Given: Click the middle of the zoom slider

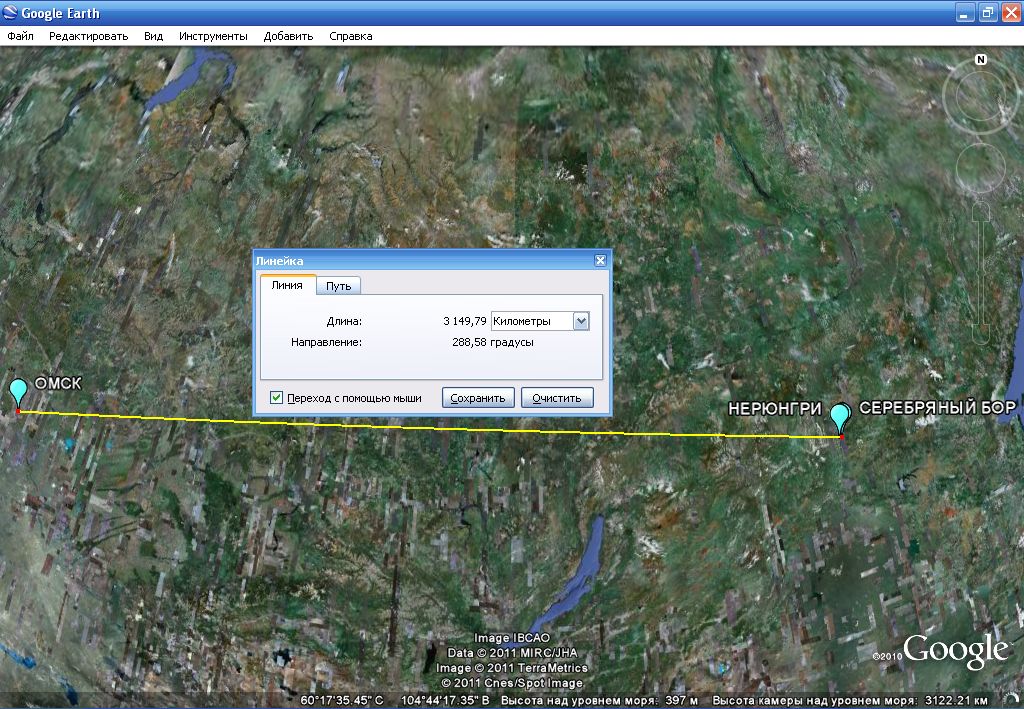Looking at the screenshot, I should pyautogui.click(x=981, y=273).
